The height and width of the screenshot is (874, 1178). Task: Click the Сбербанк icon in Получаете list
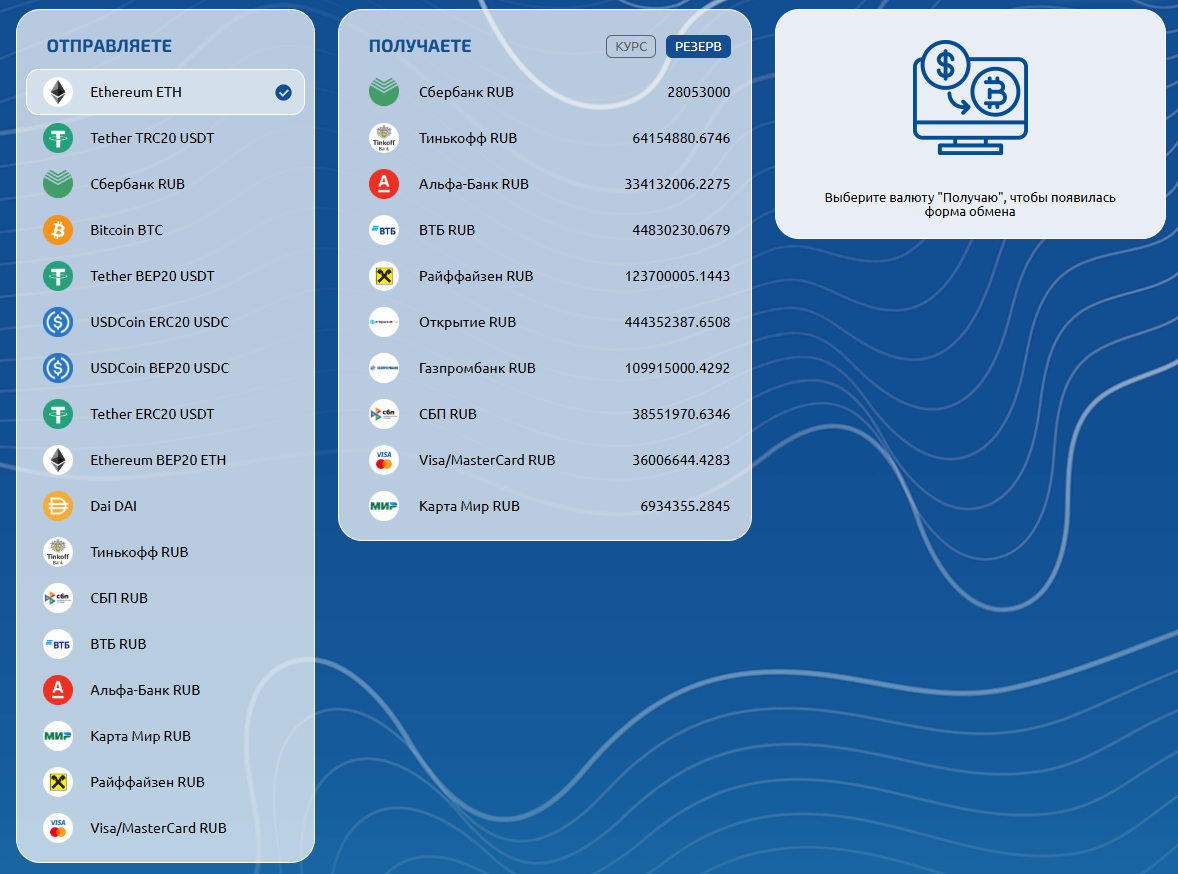(384, 92)
